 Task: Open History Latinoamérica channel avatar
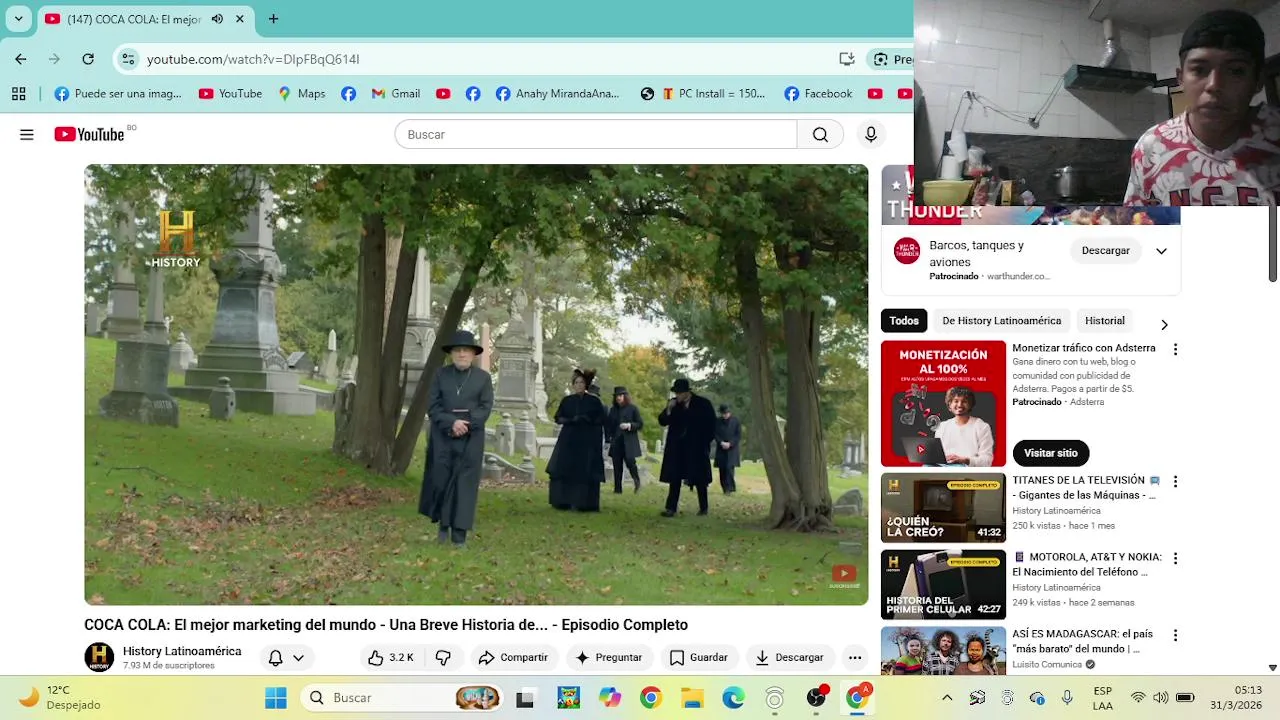pyautogui.click(x=99, y=657)
